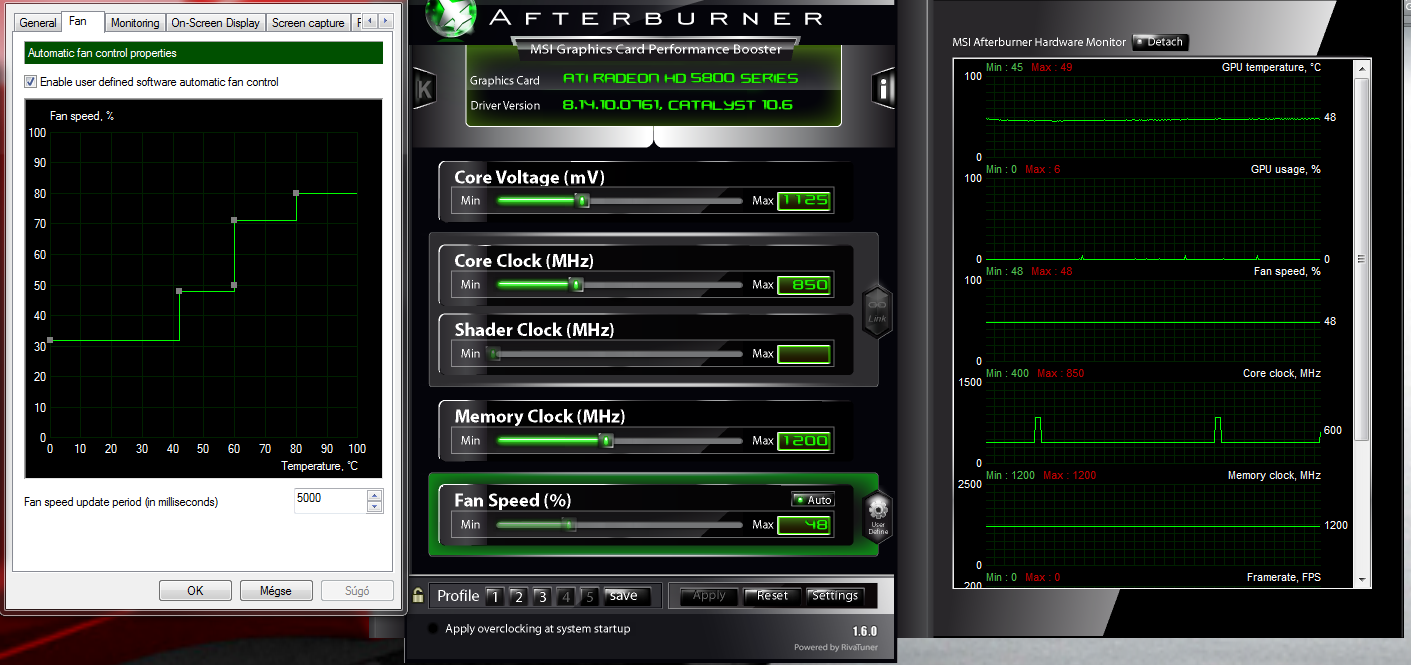Load profile slot 3

[x=542, y=597]
